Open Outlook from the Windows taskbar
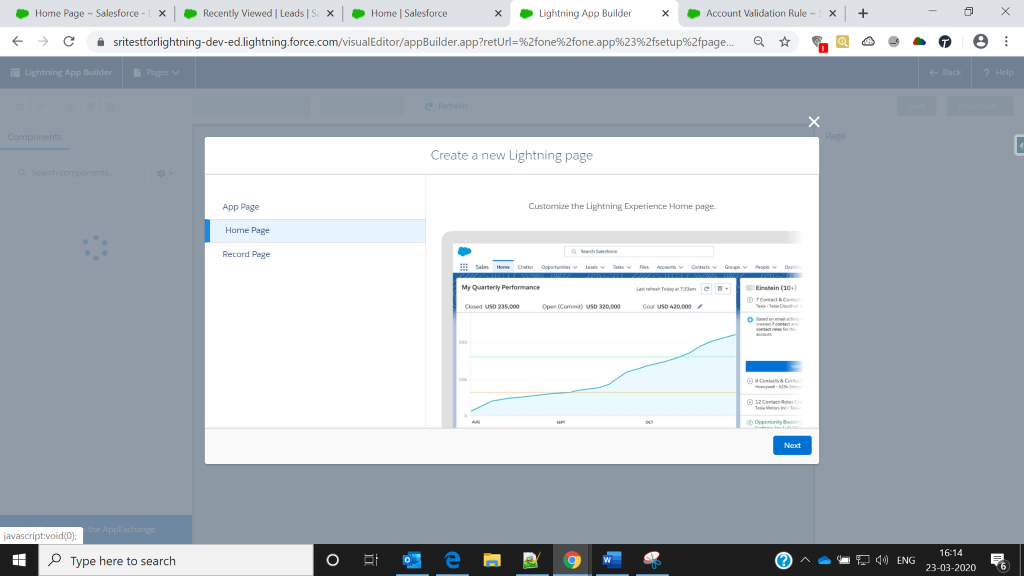The height and width of the screenshot is (576, 1024). point(411,560)
